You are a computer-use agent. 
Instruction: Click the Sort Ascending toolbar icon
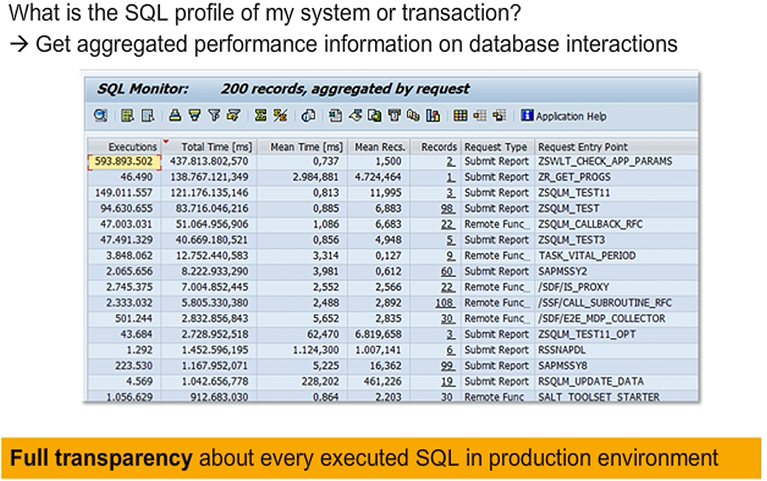coord(175,116)
